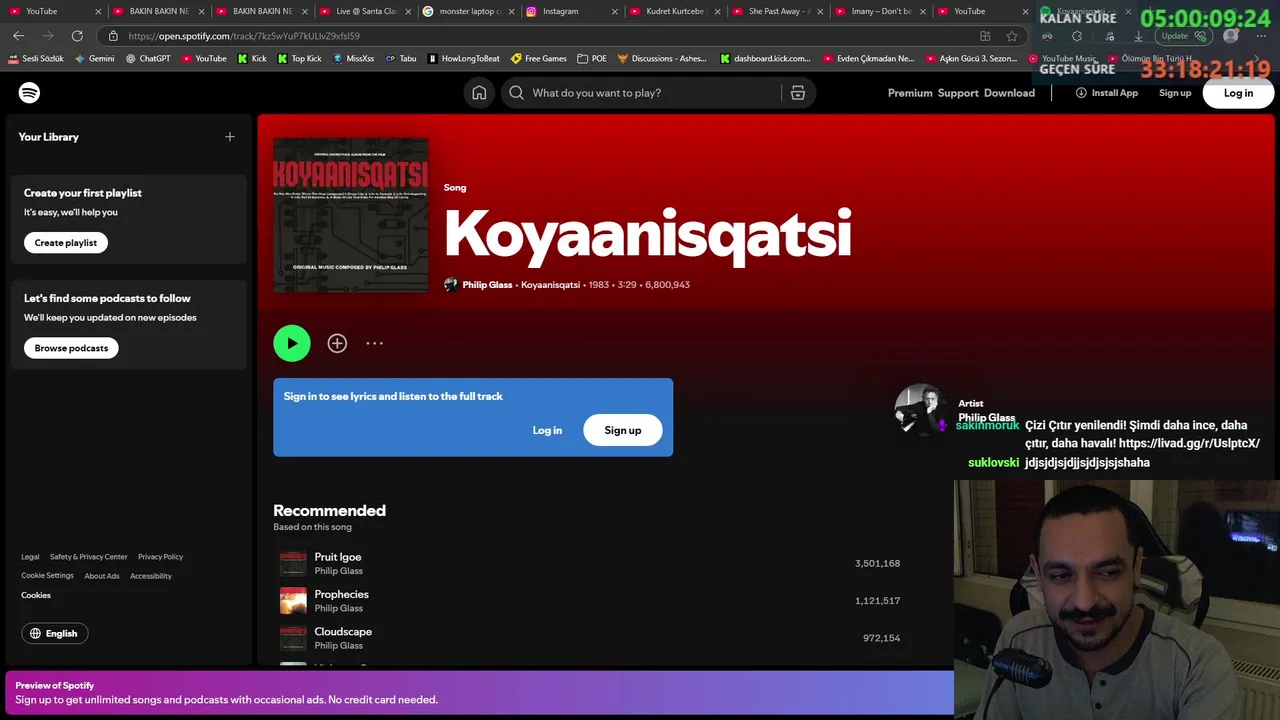Viewport: 1280px width, 720px height.
Task: Open the Koyaanisqatsi album link beside 1983
Action: click(550, 285)
